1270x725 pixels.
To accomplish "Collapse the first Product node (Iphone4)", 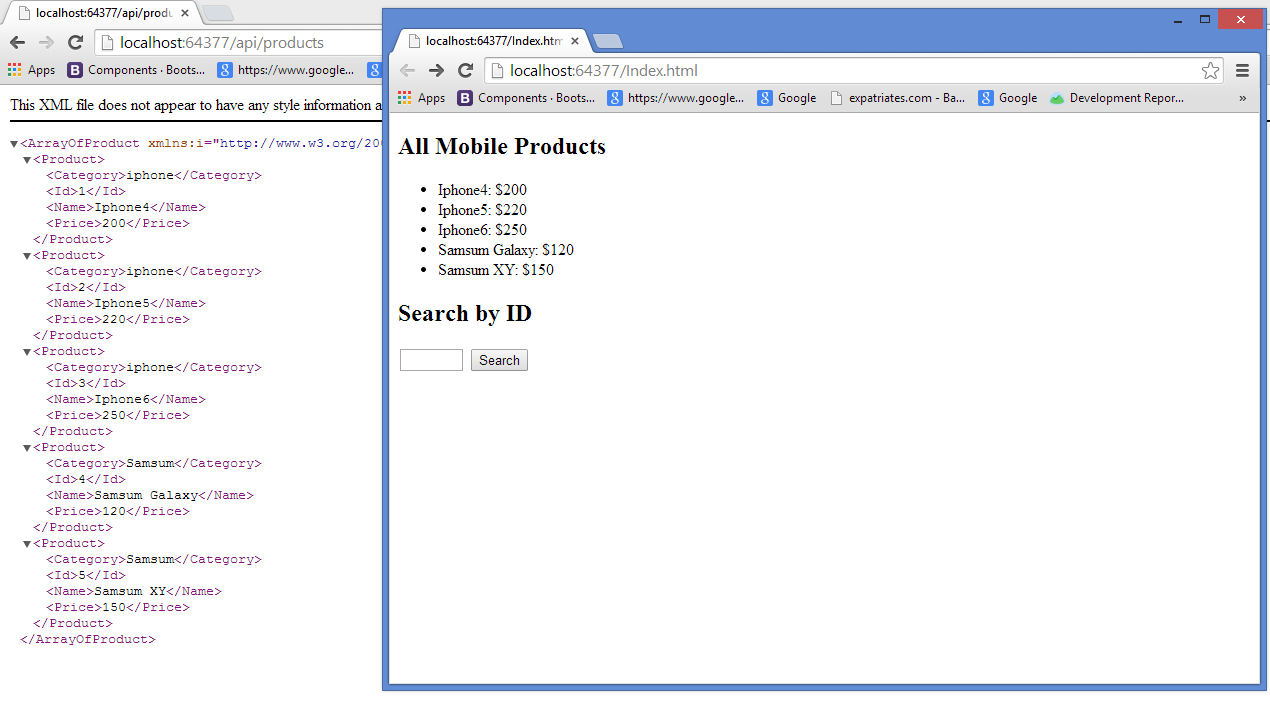I will pyautogui.click(x=28, y=160).
